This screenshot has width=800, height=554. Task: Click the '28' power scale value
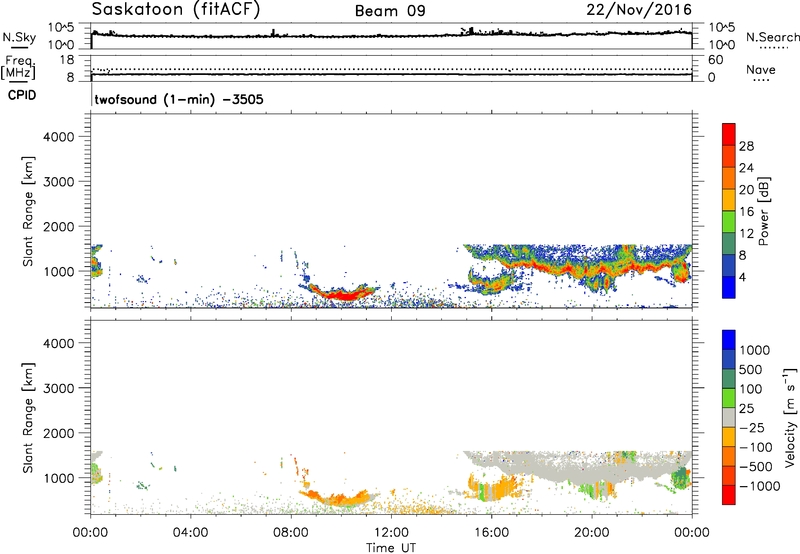[x=746, y=146]
